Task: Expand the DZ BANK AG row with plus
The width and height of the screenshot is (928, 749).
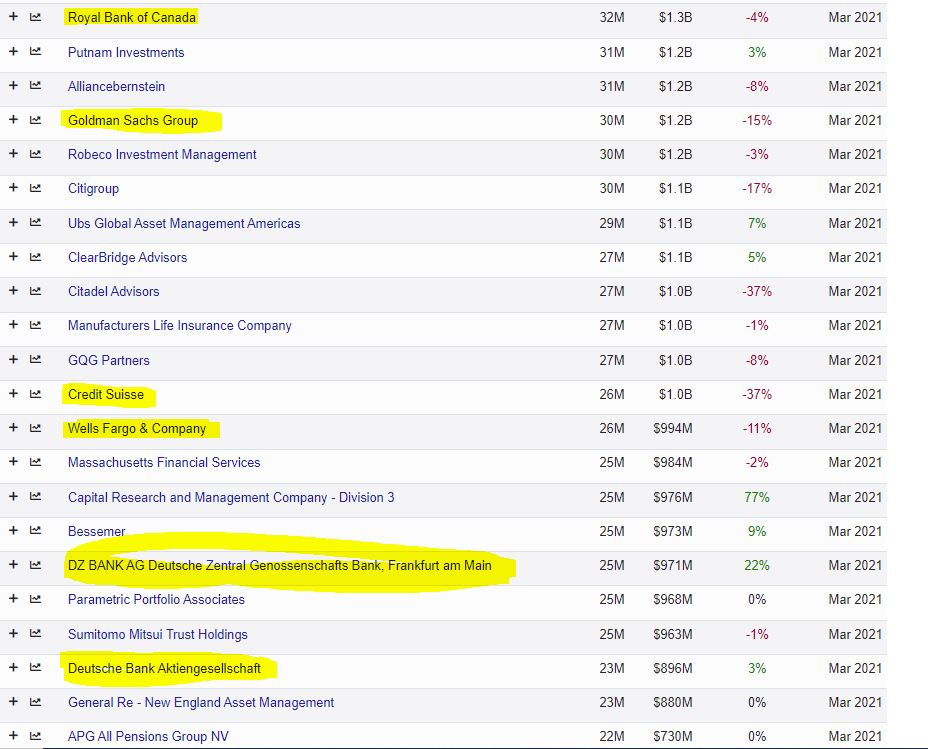Action: pyautogui.click(x=13, y=564)
